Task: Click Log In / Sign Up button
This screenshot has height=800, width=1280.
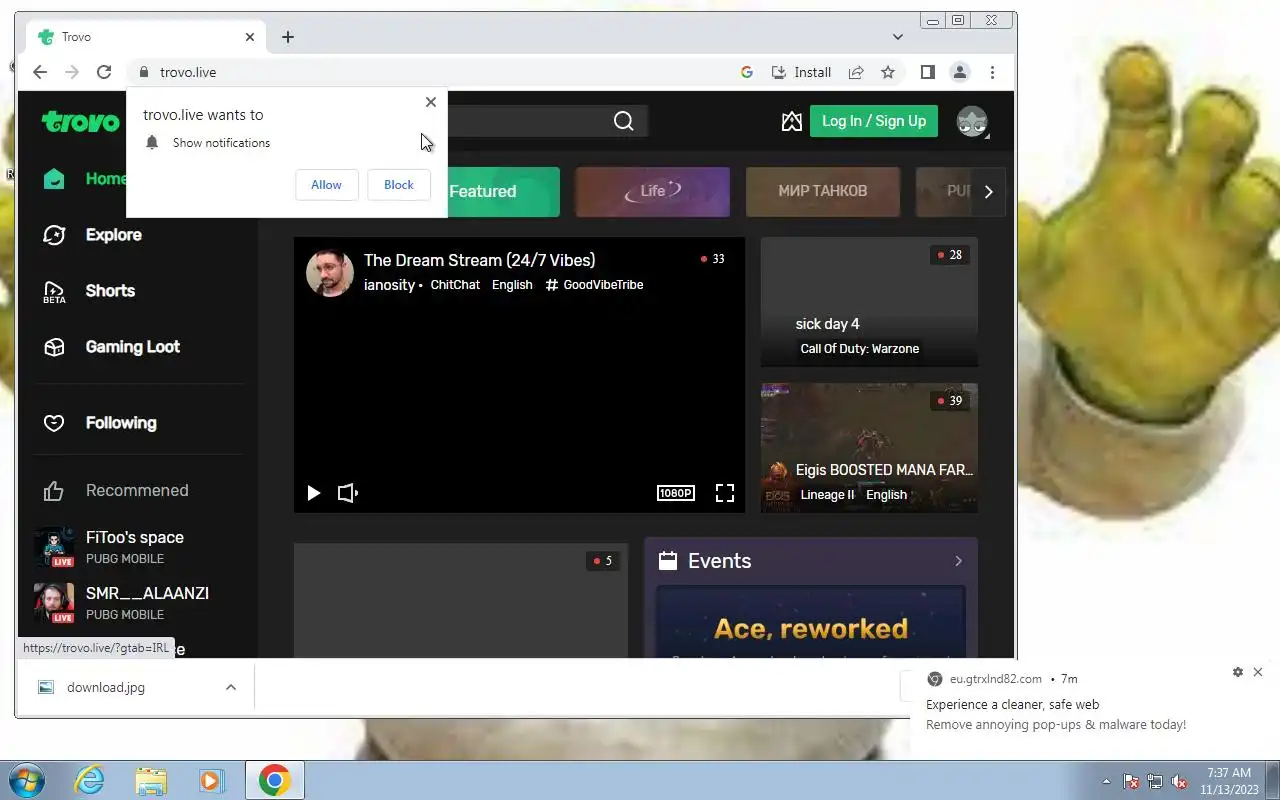Action: pos(874,121)
